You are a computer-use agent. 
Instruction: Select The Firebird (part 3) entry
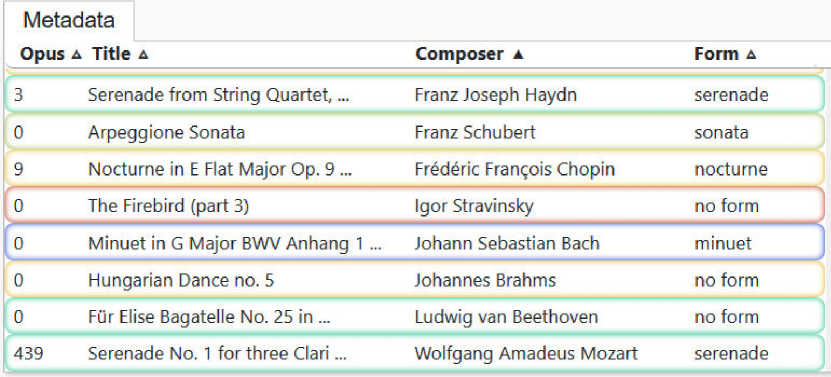(x=414, y=205)
